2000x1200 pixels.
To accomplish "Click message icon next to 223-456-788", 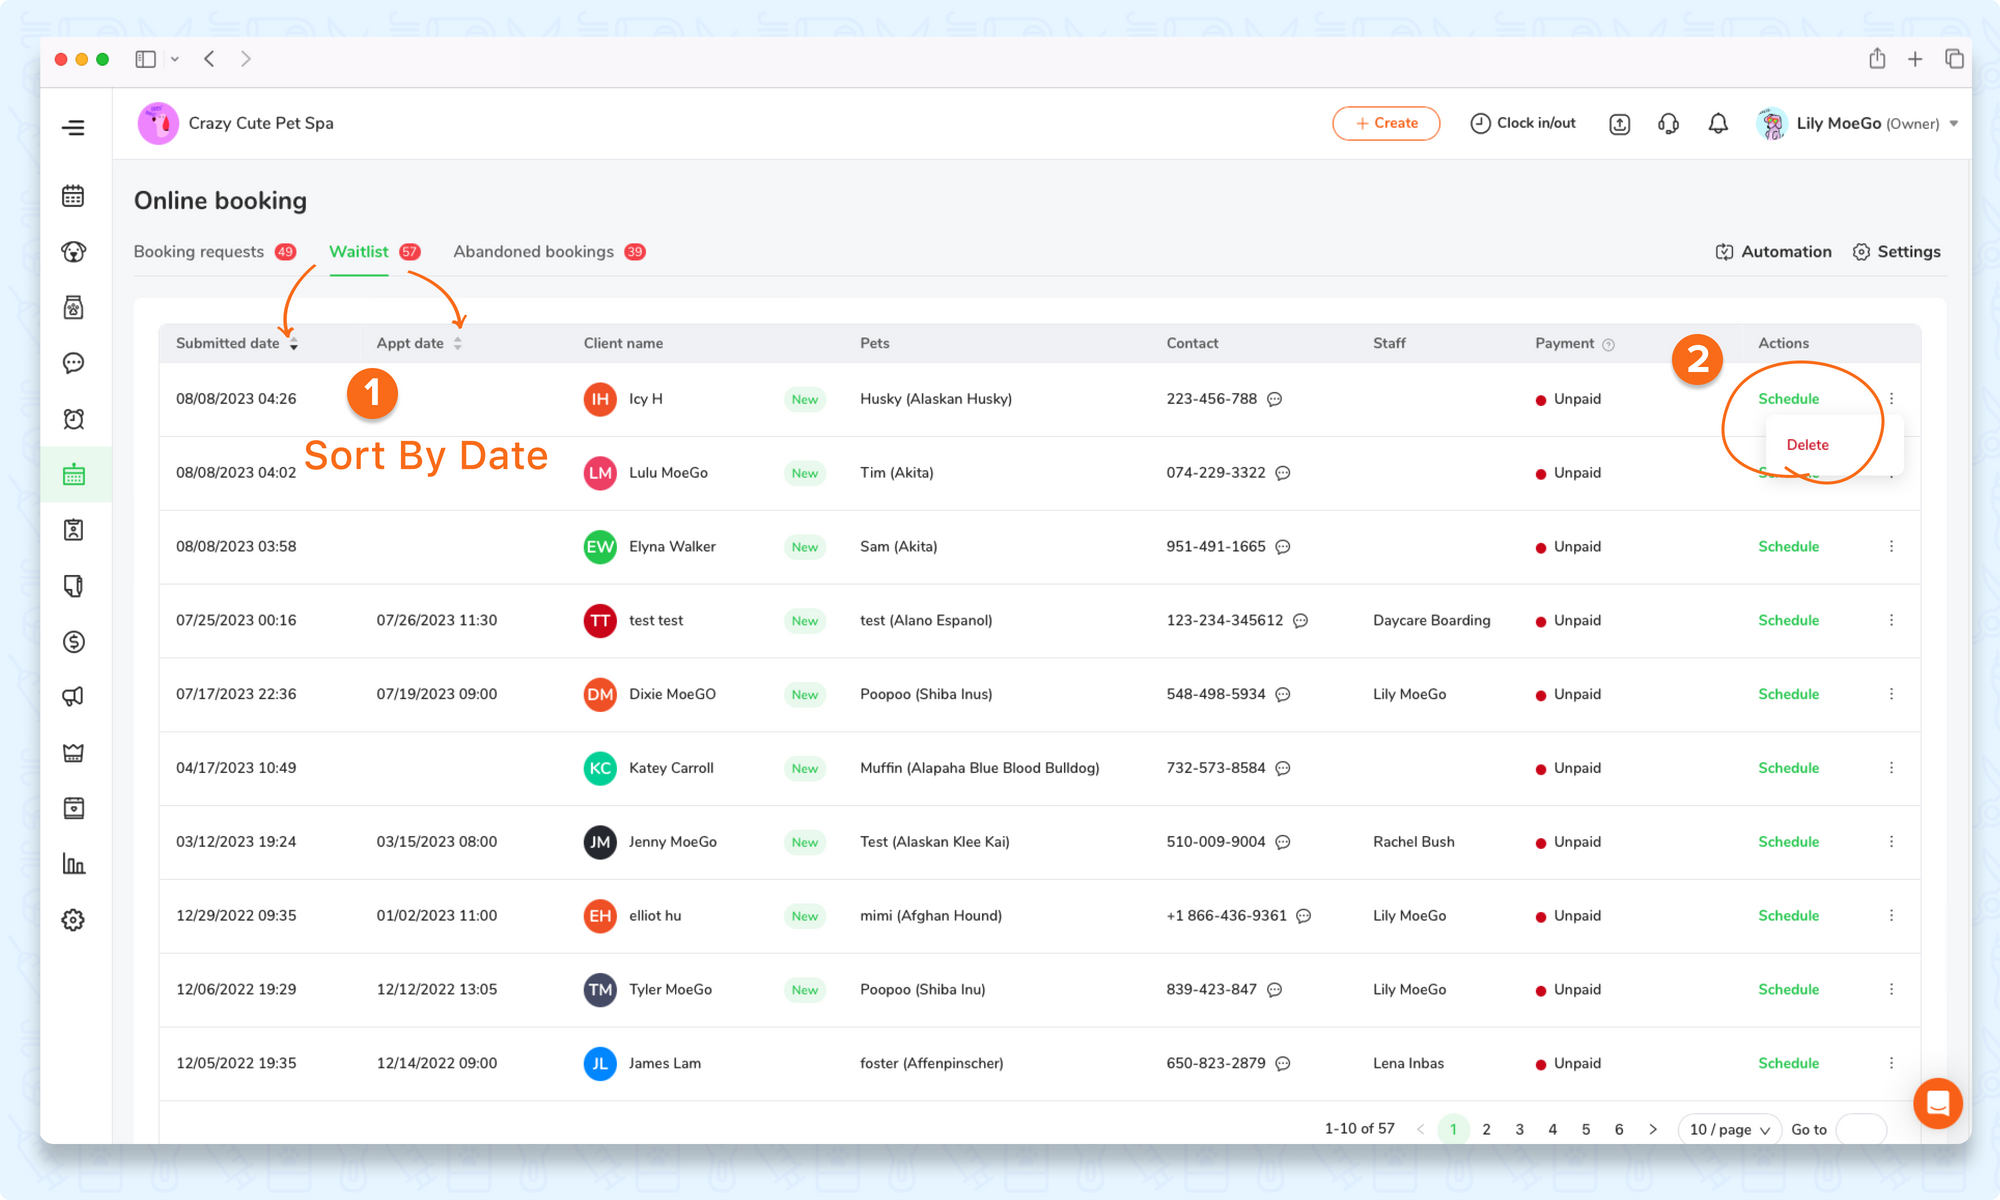I will coord(1275,399).
